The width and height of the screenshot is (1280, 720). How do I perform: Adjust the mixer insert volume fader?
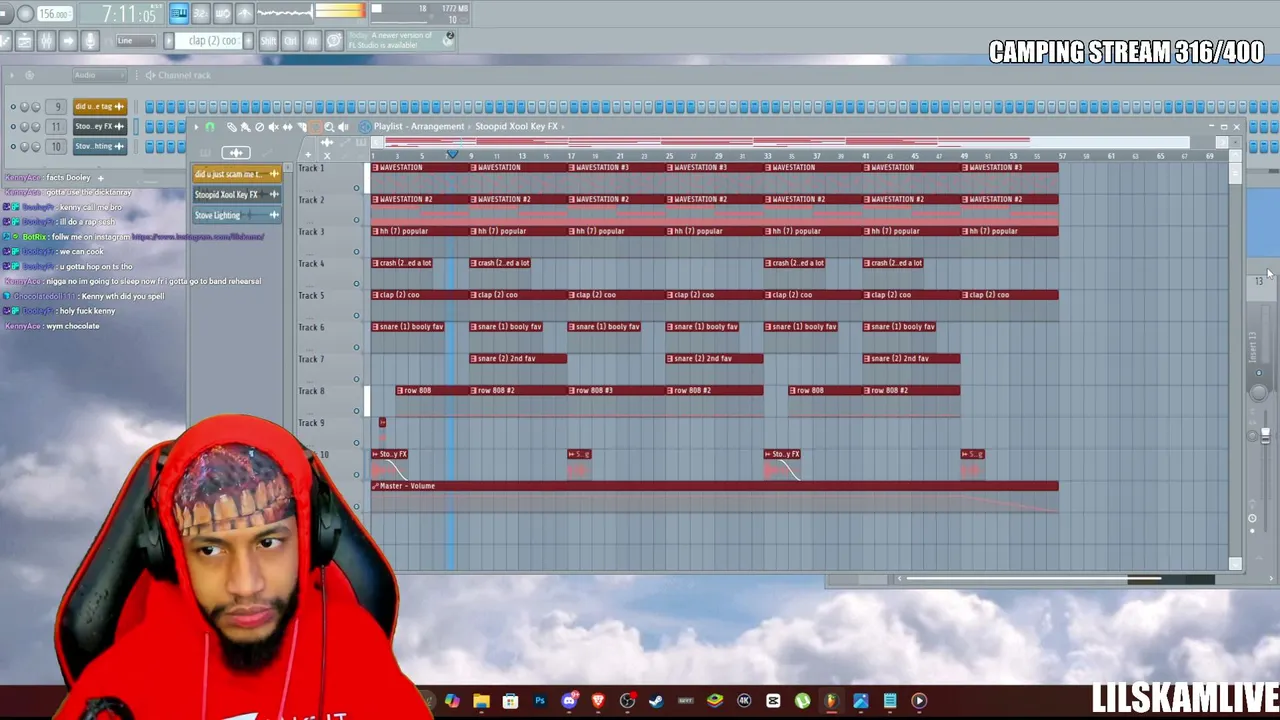[x=1265, y=435]
